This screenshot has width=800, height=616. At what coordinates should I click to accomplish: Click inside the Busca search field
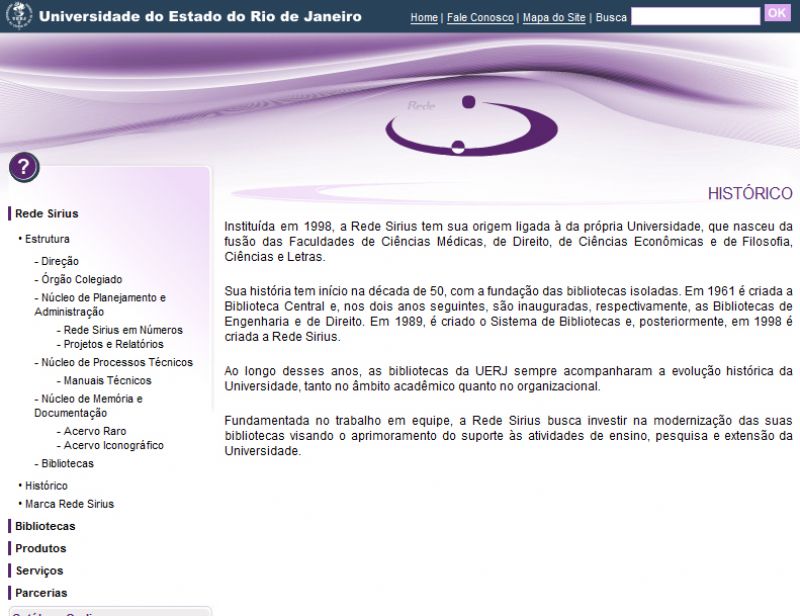pyautogui.click(x=695, y=16)
